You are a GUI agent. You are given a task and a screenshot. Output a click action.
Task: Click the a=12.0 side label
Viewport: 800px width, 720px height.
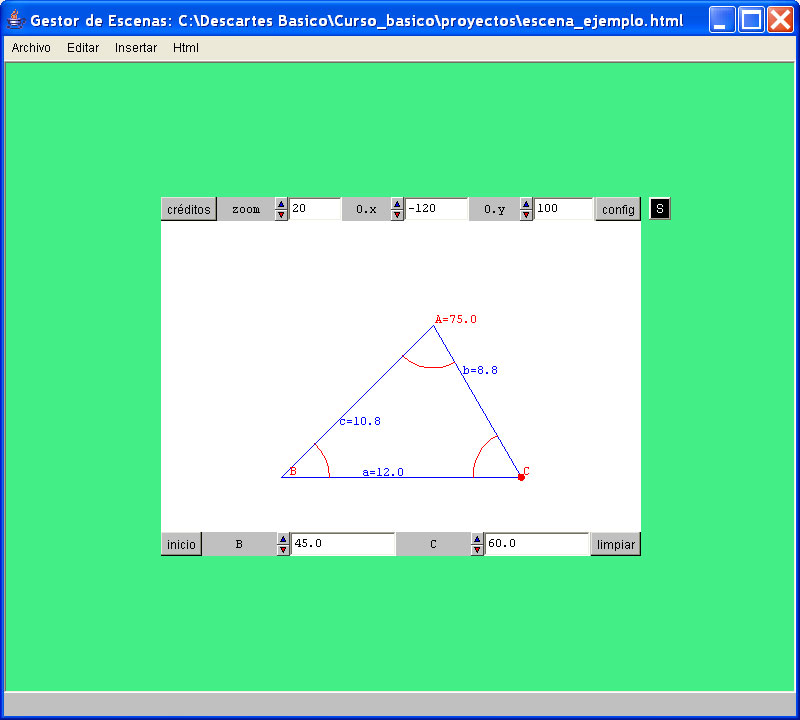(383, 472)
